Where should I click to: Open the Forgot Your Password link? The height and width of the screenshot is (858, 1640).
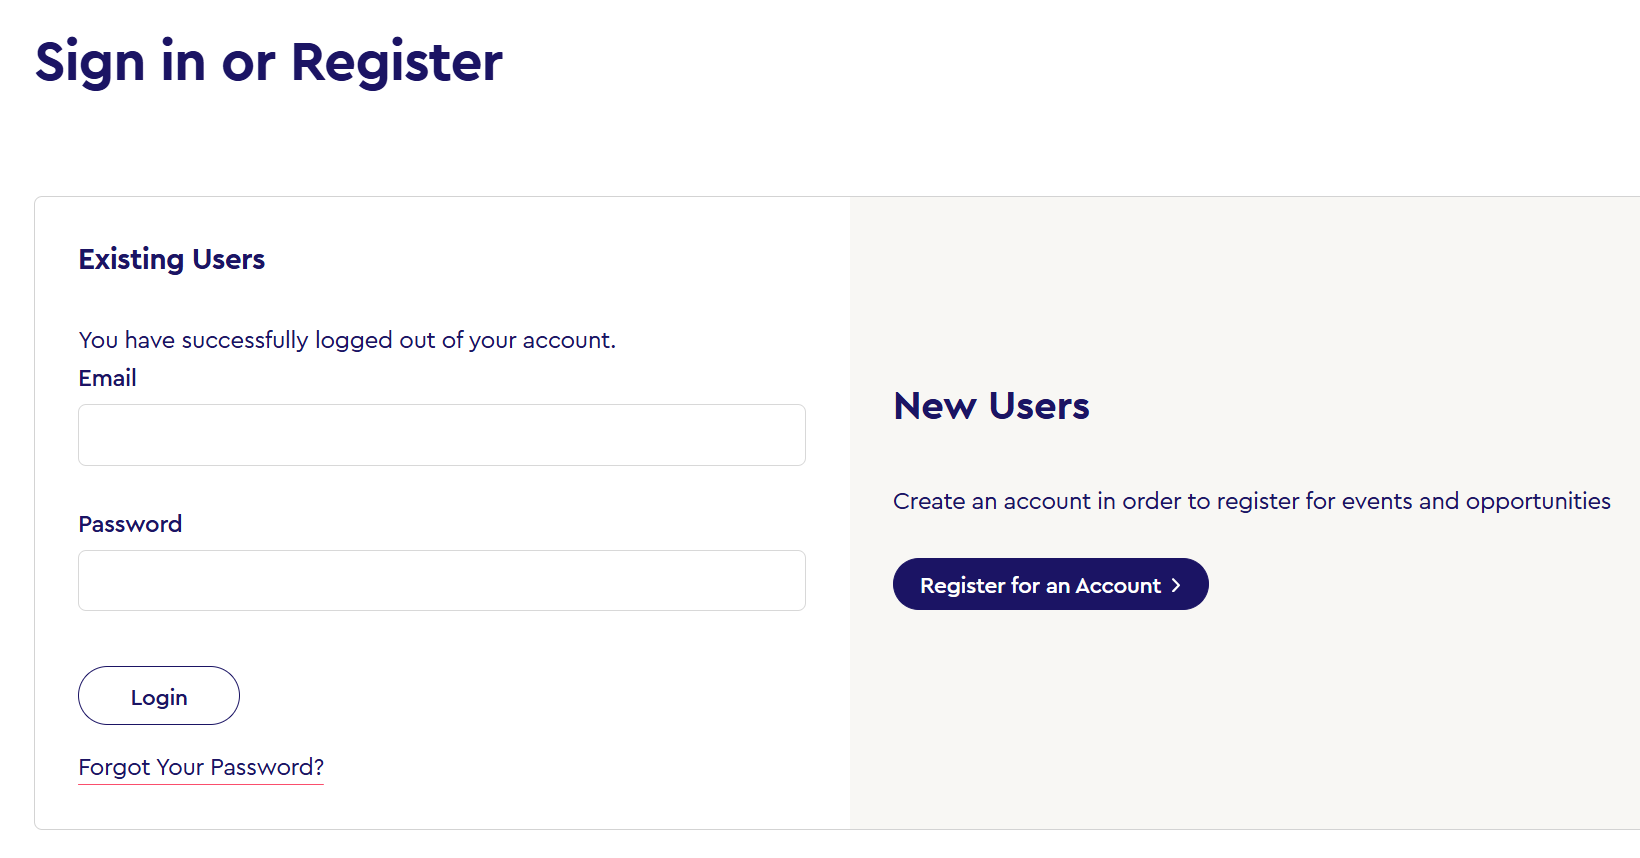pos(201,767)
